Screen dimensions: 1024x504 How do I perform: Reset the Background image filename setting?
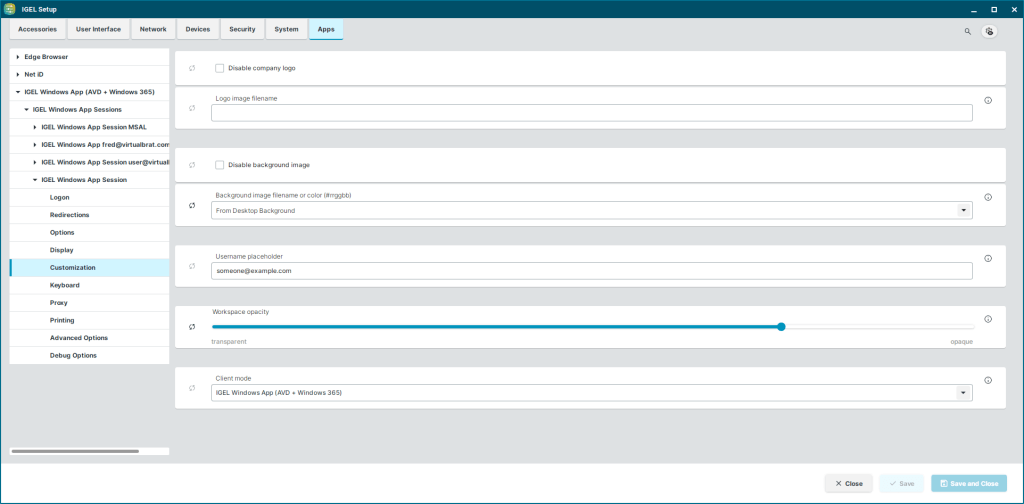pos(192,205)
